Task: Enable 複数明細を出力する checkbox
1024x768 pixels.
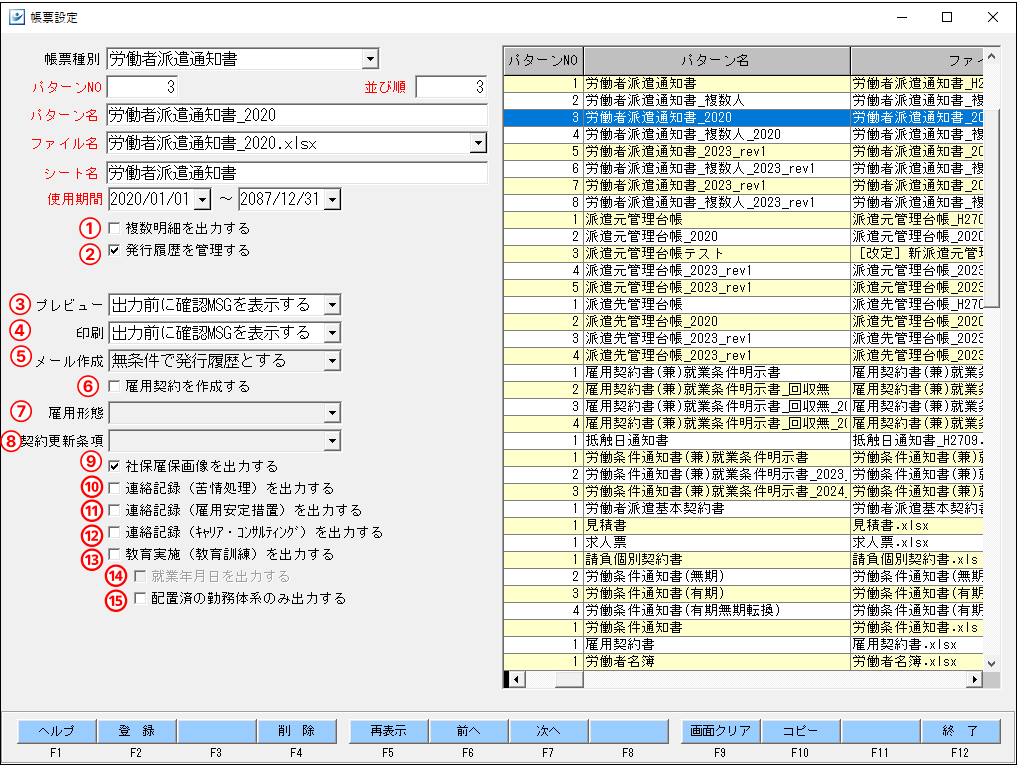Action: click(x=114, y=228)
